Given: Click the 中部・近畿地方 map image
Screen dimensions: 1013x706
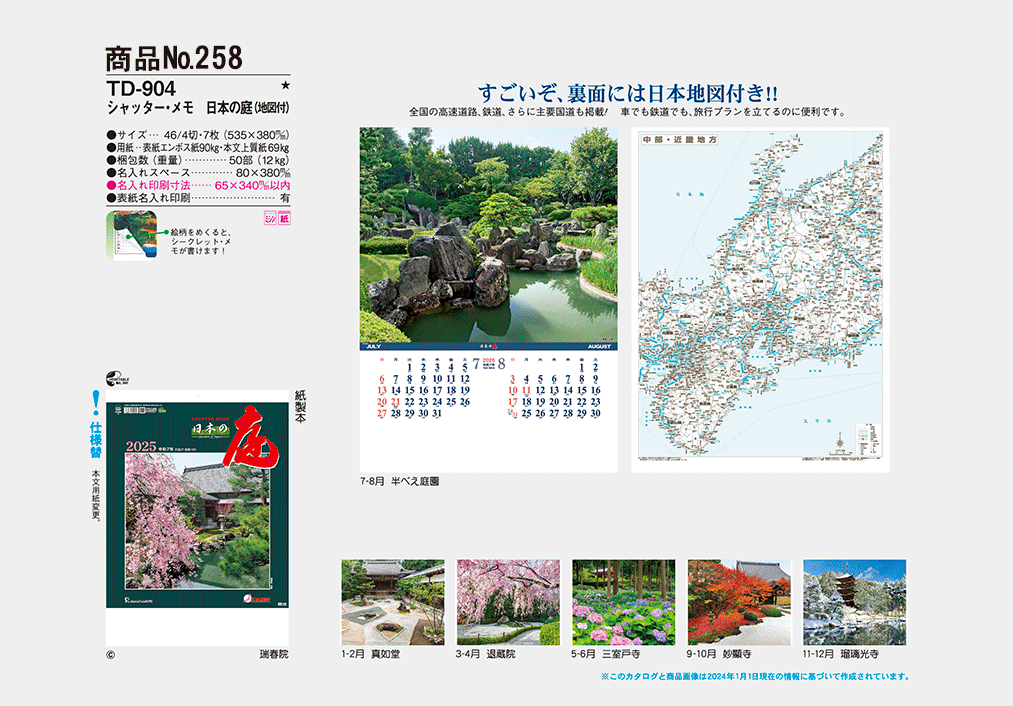Looking at the screenshot, I should click(760, 300).
